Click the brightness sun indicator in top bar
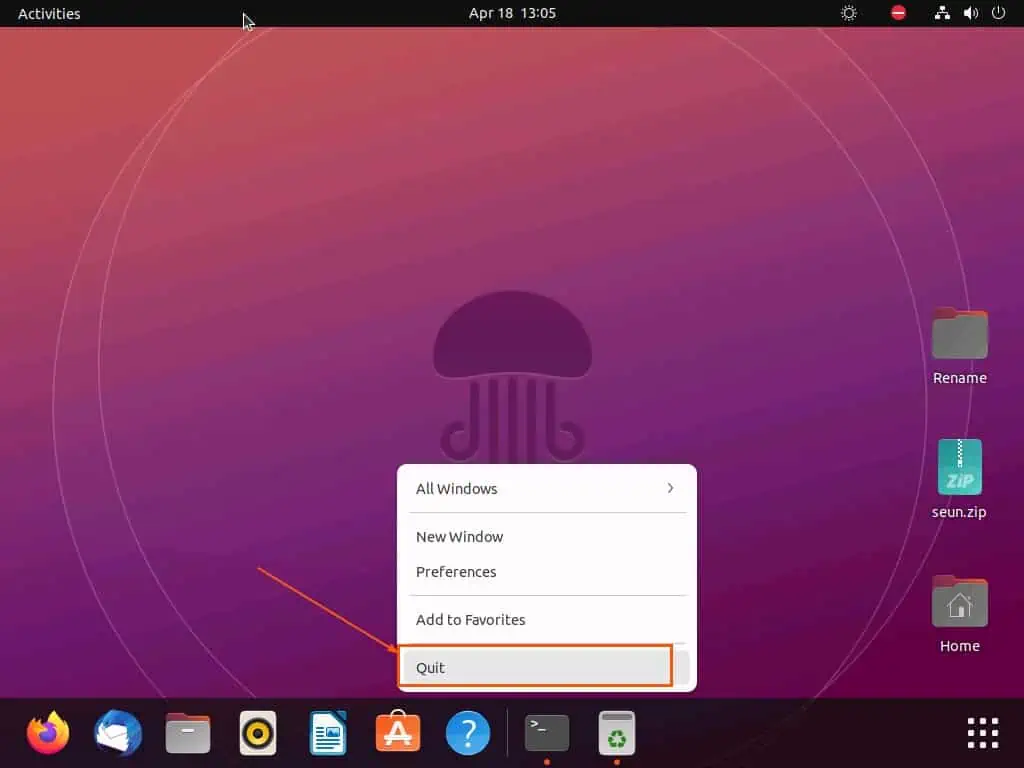The width and height of the screenshot is (1024, 768). [848, 13]
